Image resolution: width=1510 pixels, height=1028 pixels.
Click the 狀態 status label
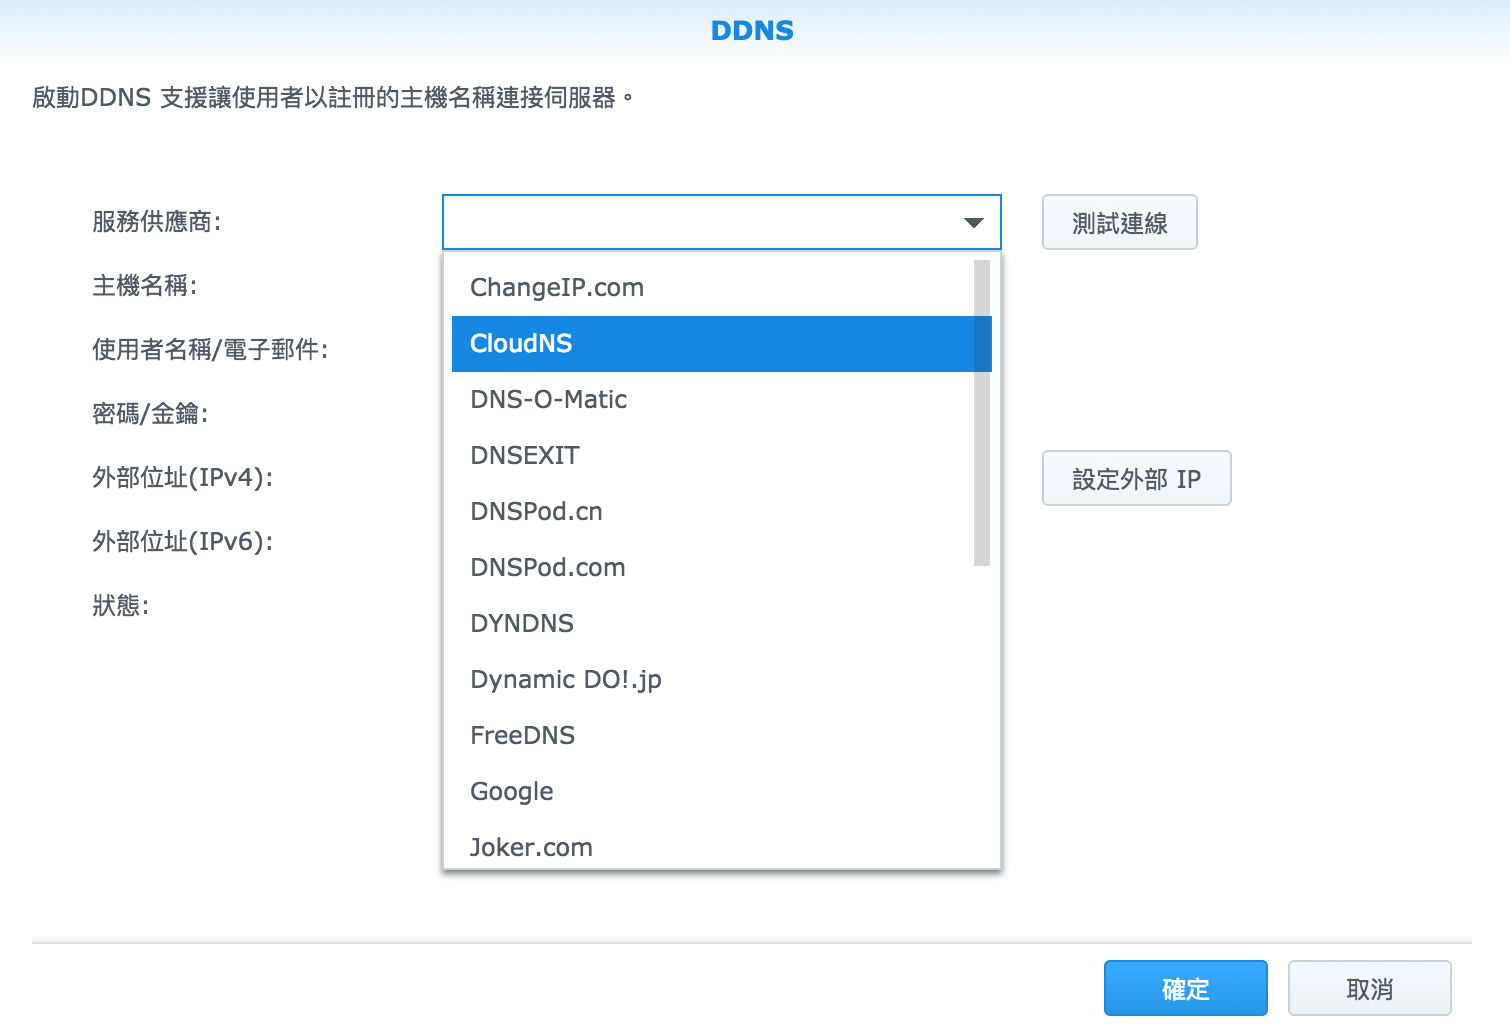121,606
